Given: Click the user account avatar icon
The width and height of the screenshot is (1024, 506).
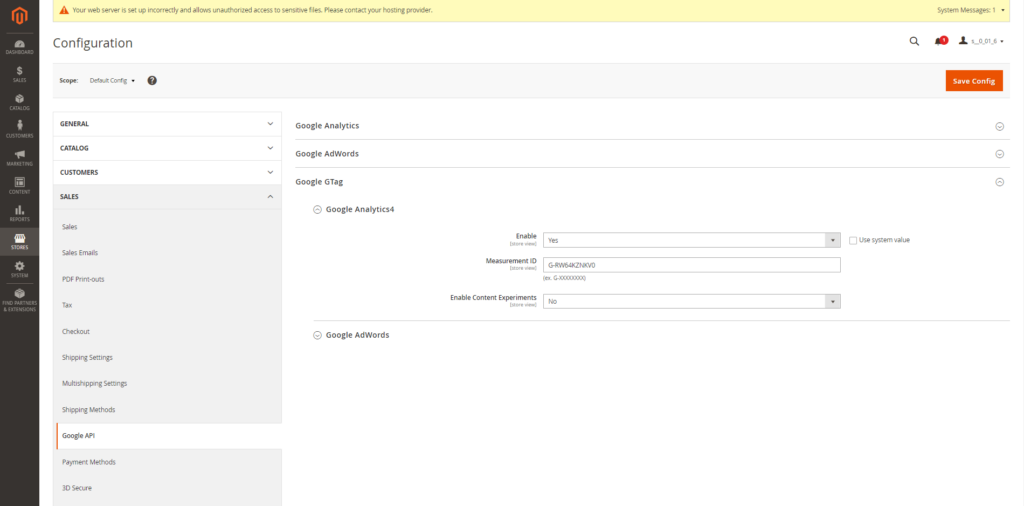Looking at the screenshot, I should tap(963, 40).
